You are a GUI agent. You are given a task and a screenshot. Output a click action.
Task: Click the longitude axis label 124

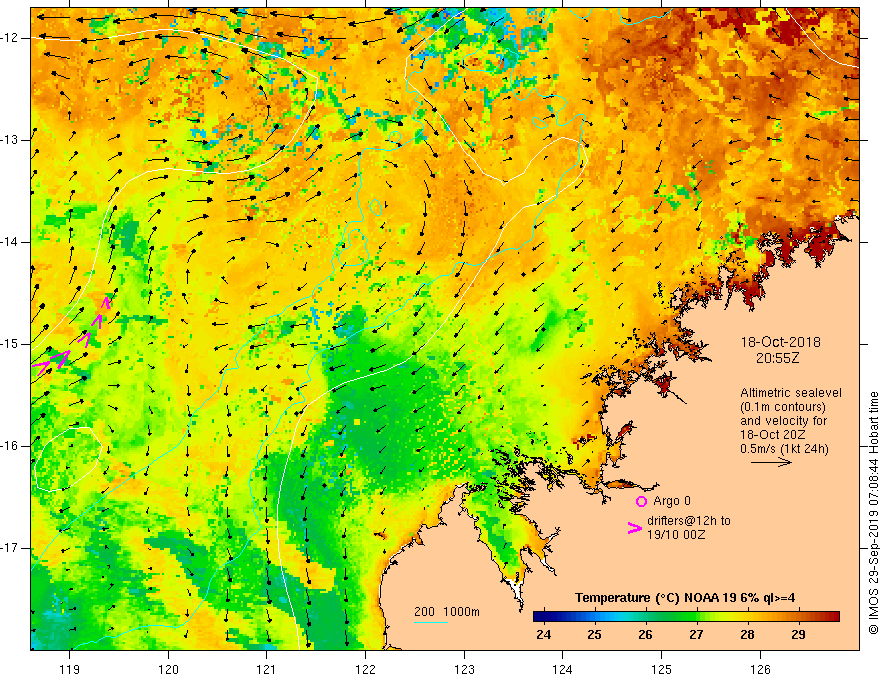563,670
